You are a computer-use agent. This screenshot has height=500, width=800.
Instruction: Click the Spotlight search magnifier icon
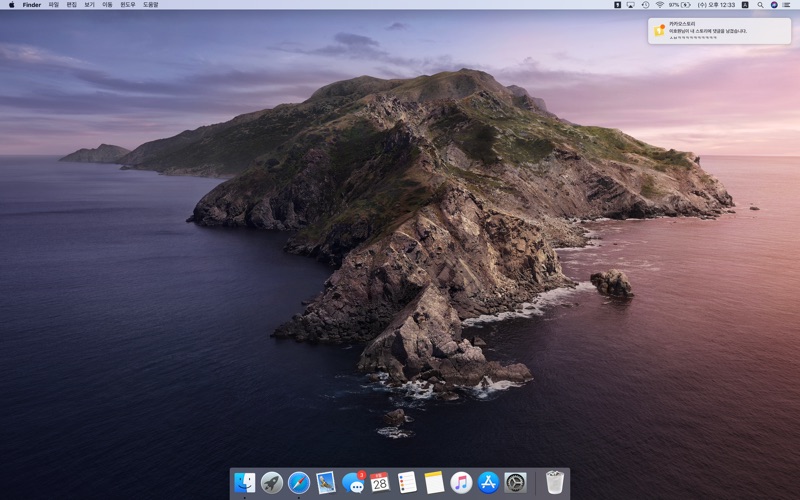[x=760, y=5]
